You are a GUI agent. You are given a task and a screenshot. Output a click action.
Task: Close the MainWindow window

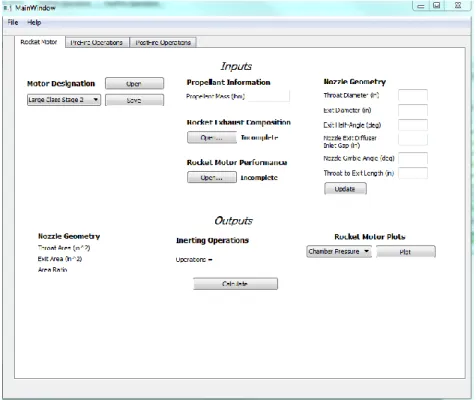click(458, 6)
